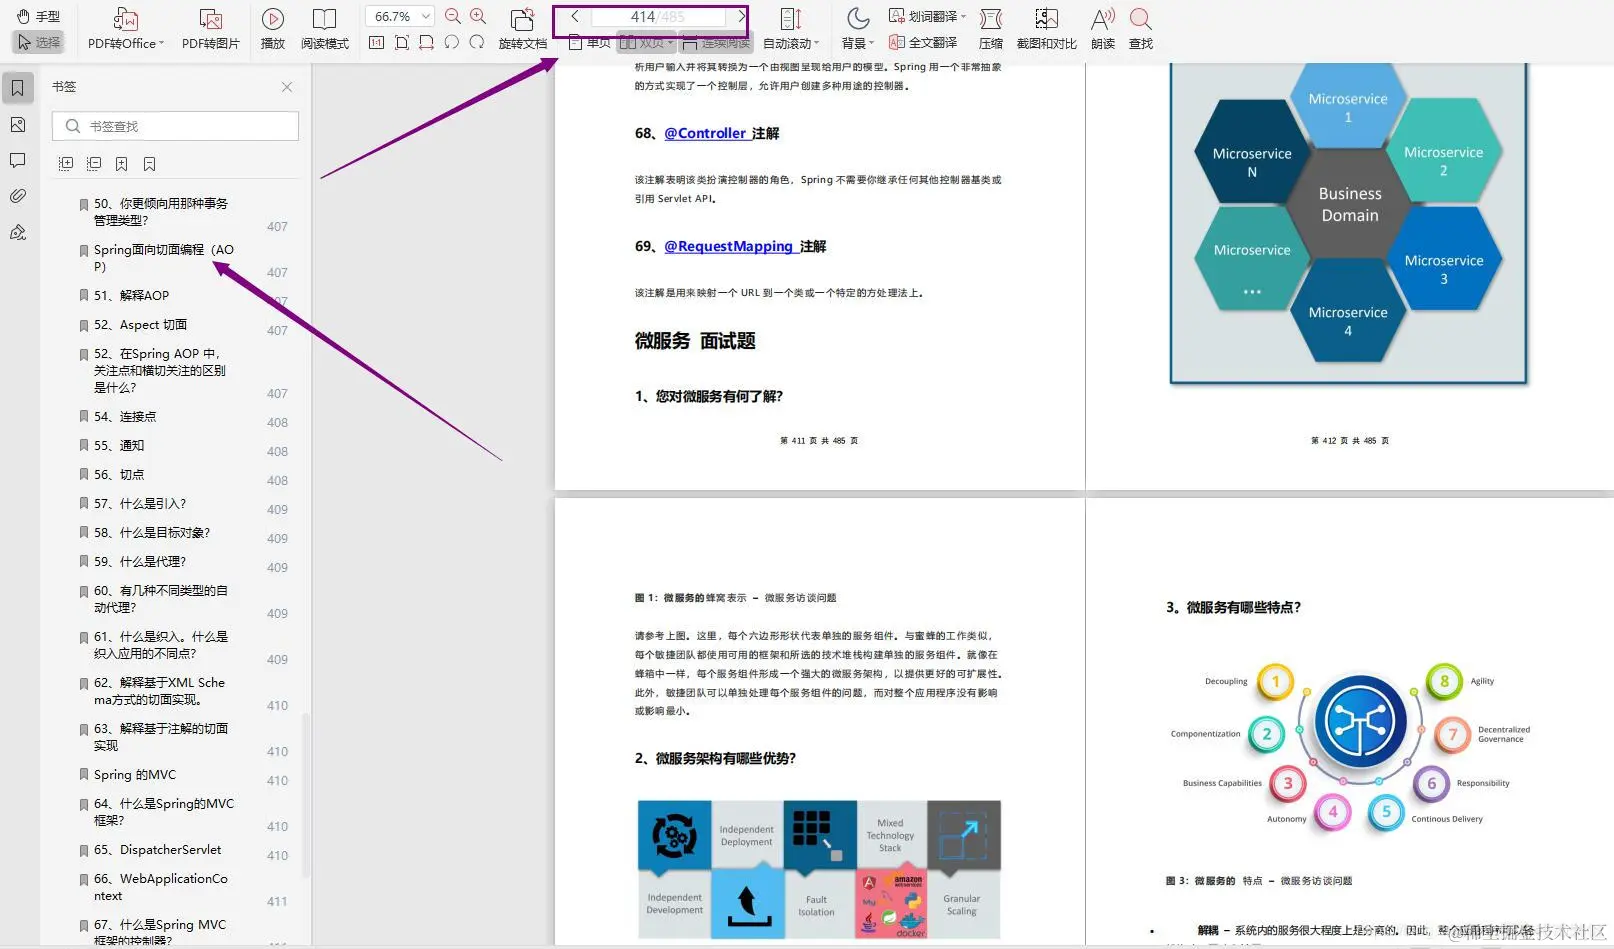Click the fit page icon
This screenshot has width=1614, height=949.
(x=401, y=42)
